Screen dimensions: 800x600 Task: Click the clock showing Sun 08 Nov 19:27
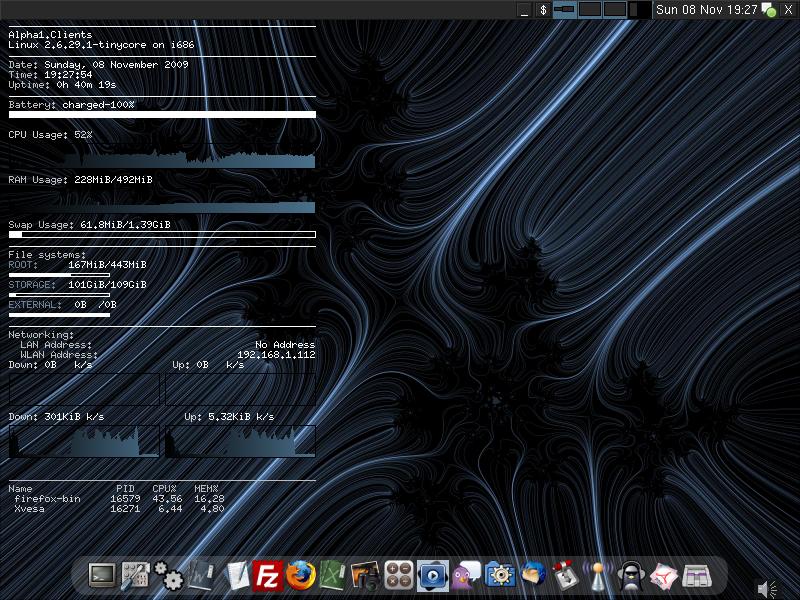click(707, 10)
